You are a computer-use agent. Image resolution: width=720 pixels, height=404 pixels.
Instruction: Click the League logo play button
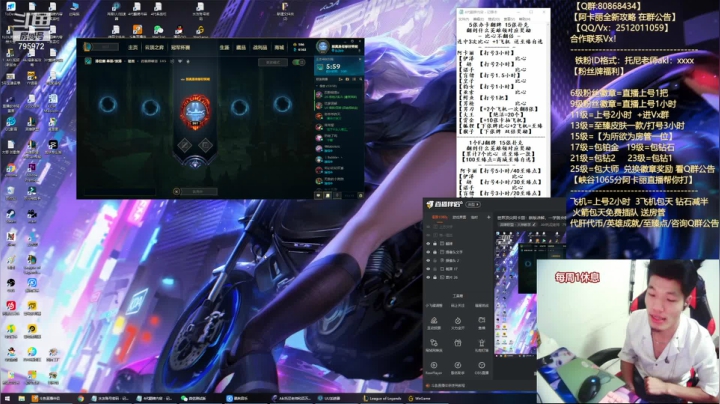coord(101,47)
